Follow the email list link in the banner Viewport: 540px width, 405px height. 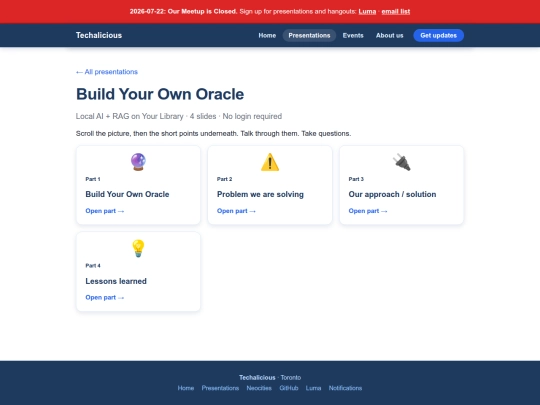(x=396, y=11)
